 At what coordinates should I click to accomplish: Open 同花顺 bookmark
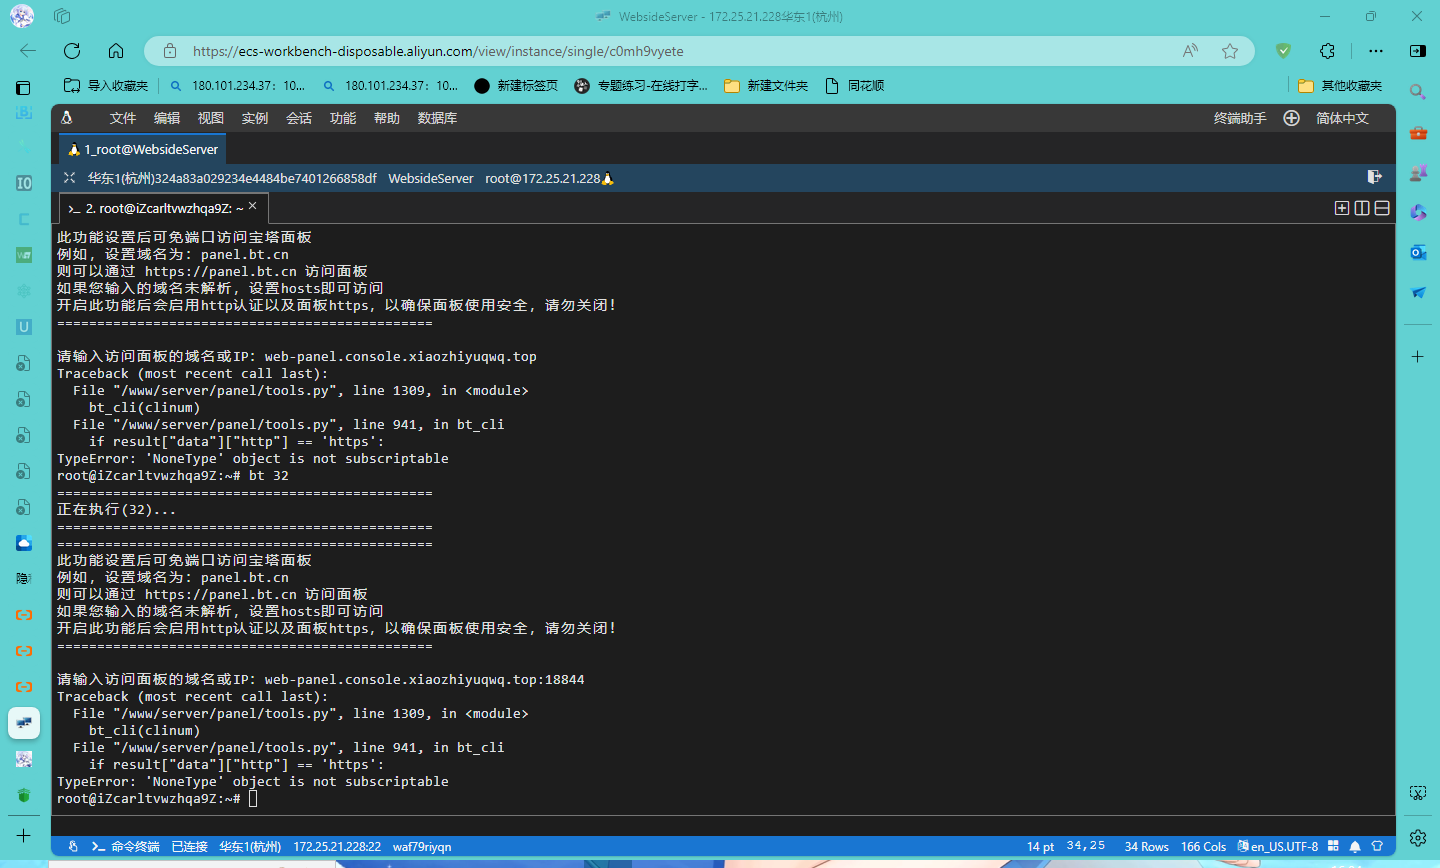855,86
